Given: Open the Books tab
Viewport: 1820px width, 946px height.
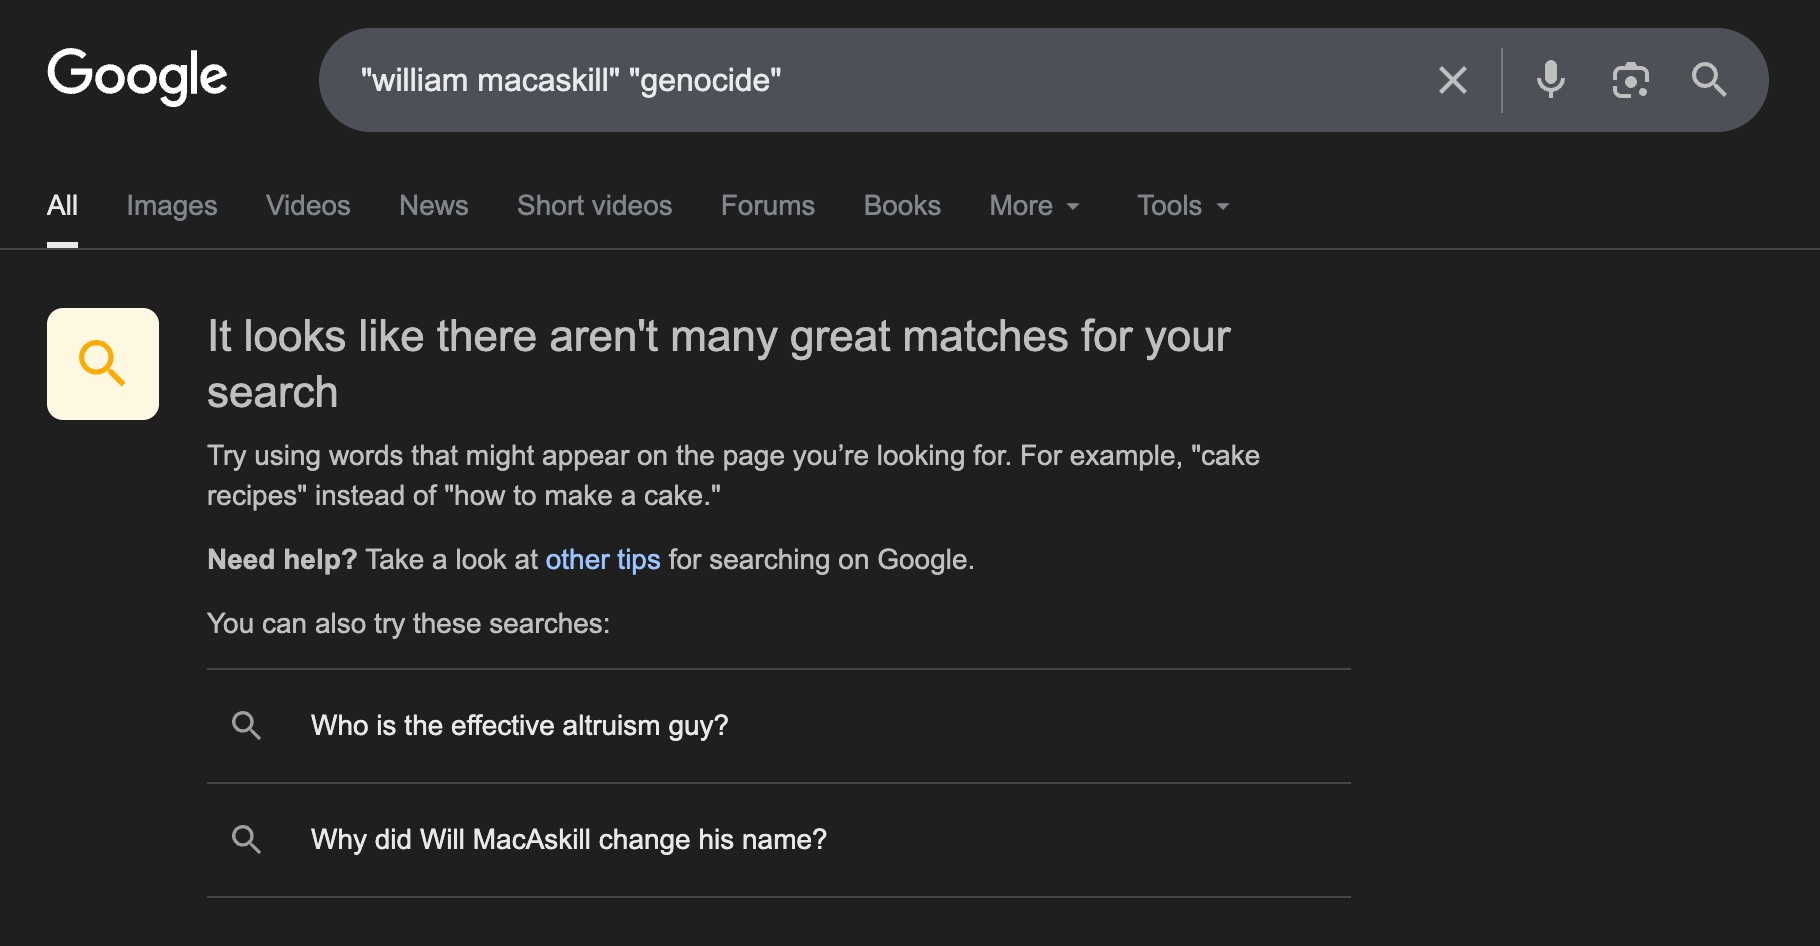Looking at the screenshot, I should coord(902,206).
